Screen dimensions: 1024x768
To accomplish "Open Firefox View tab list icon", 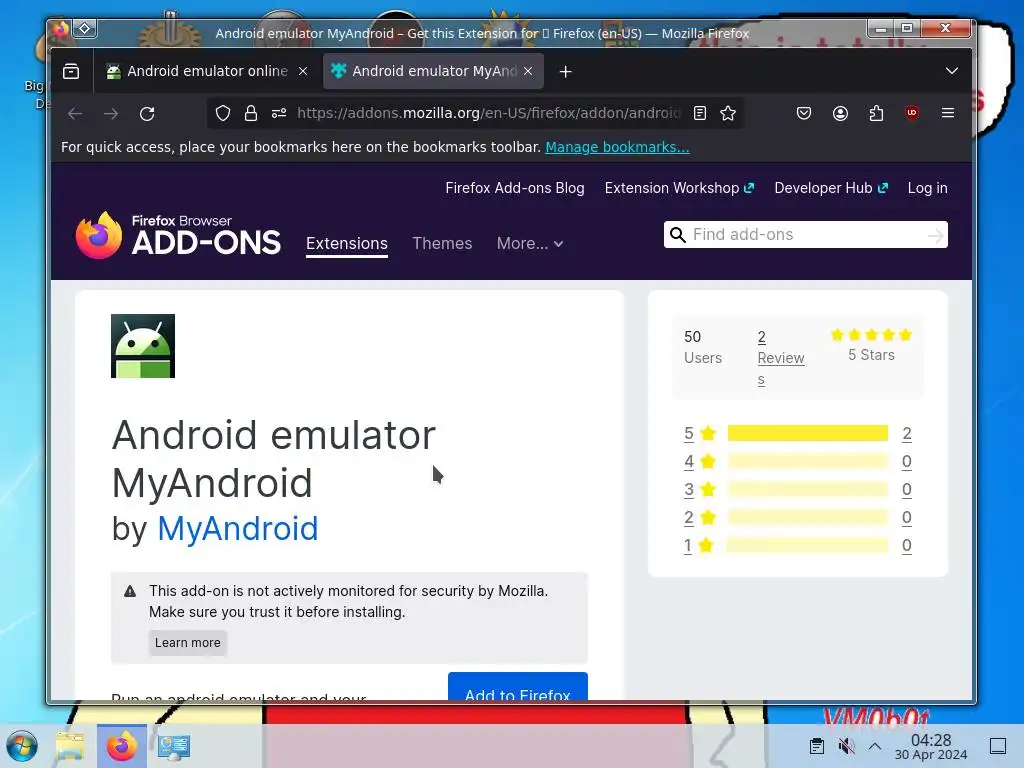I will tap(71, 71).
